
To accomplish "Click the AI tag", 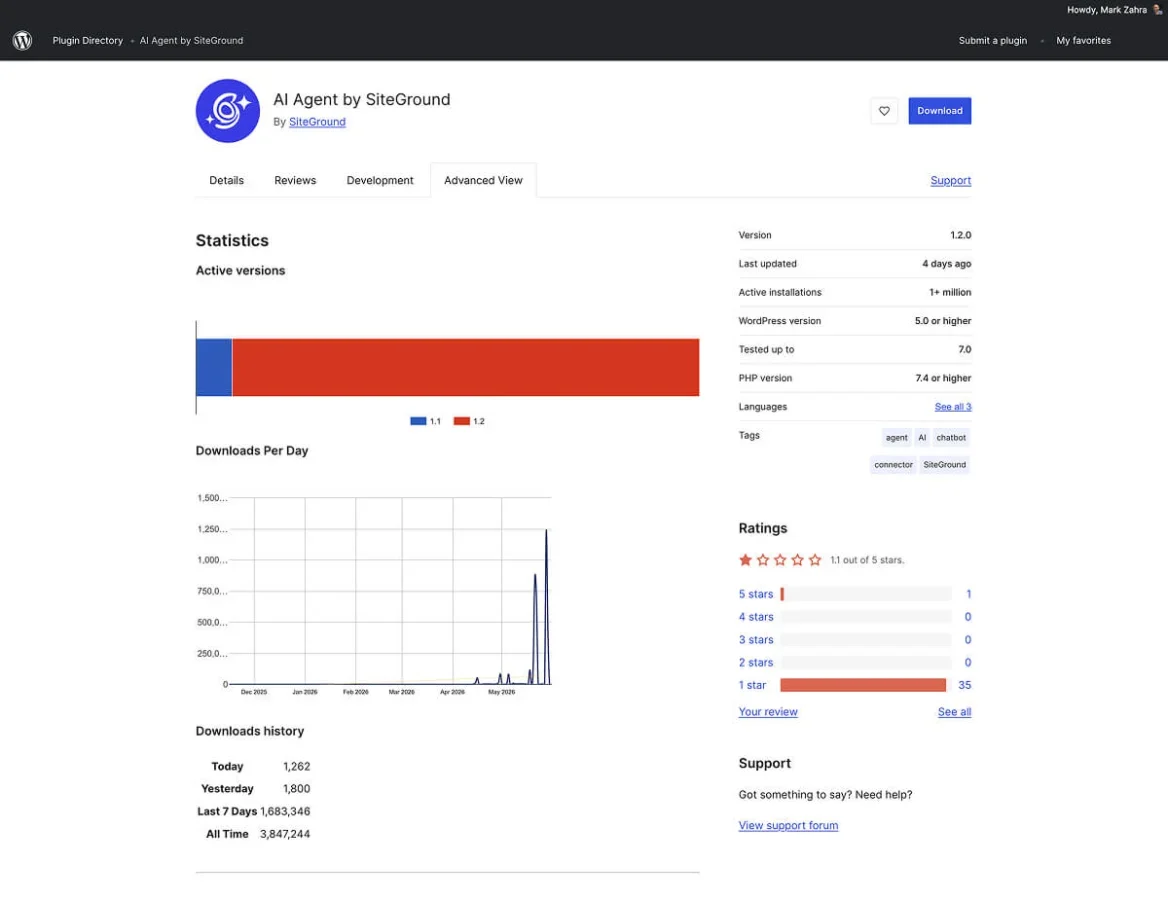I will [922, 438].
